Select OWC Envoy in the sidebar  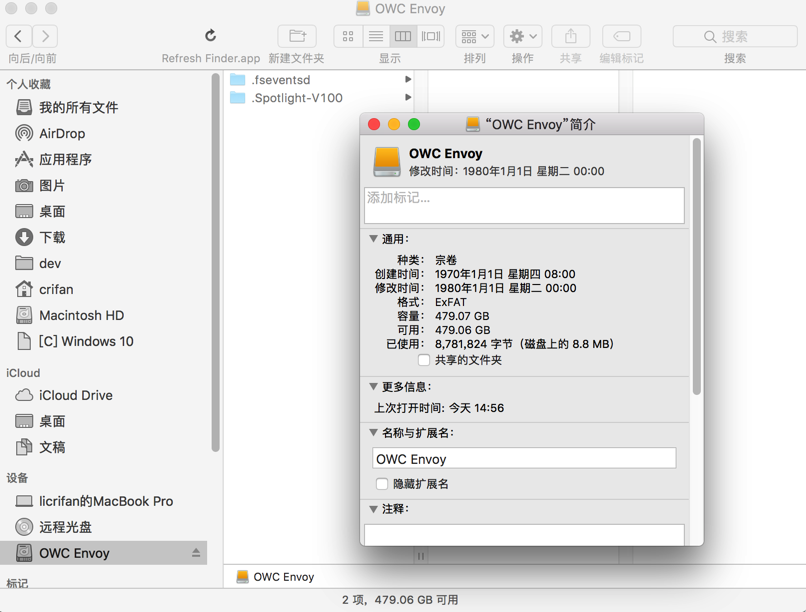click(x=103, y=553)
